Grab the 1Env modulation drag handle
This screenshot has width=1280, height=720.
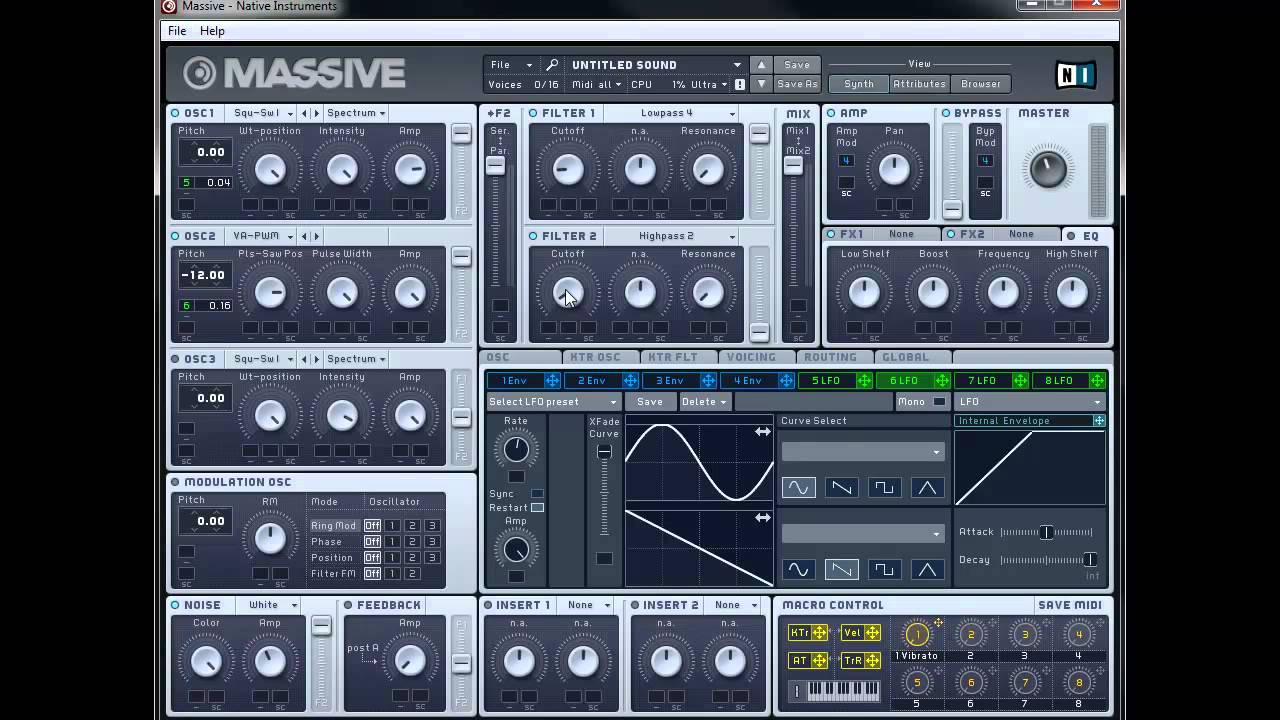click(x=552, y=381)
